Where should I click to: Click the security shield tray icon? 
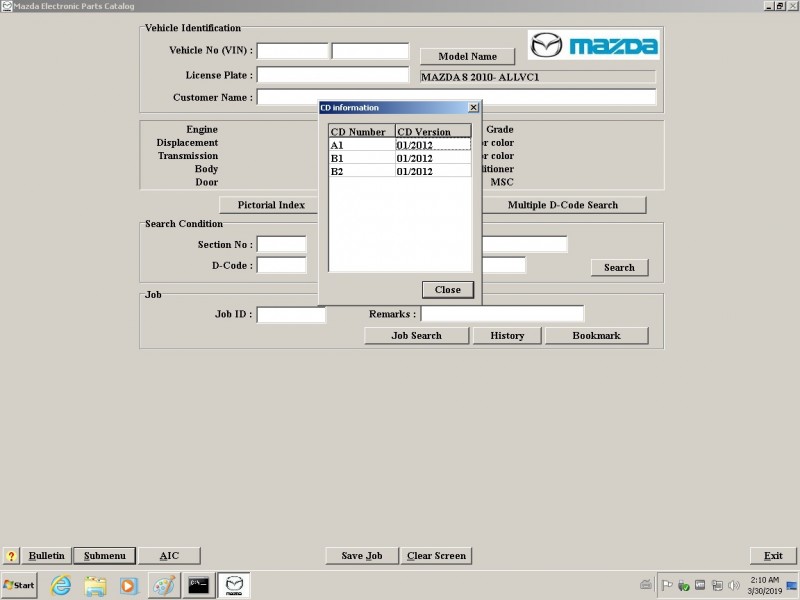684,585
